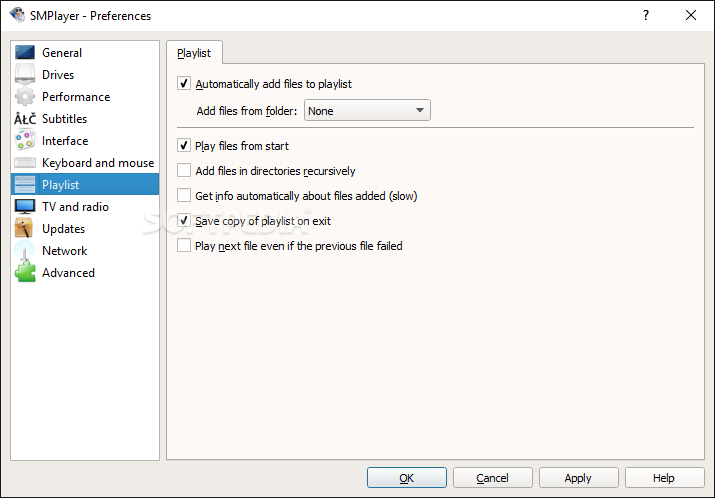715x498 pixels.
Task: Select the Network antenna icon
Action: [25, 251]
